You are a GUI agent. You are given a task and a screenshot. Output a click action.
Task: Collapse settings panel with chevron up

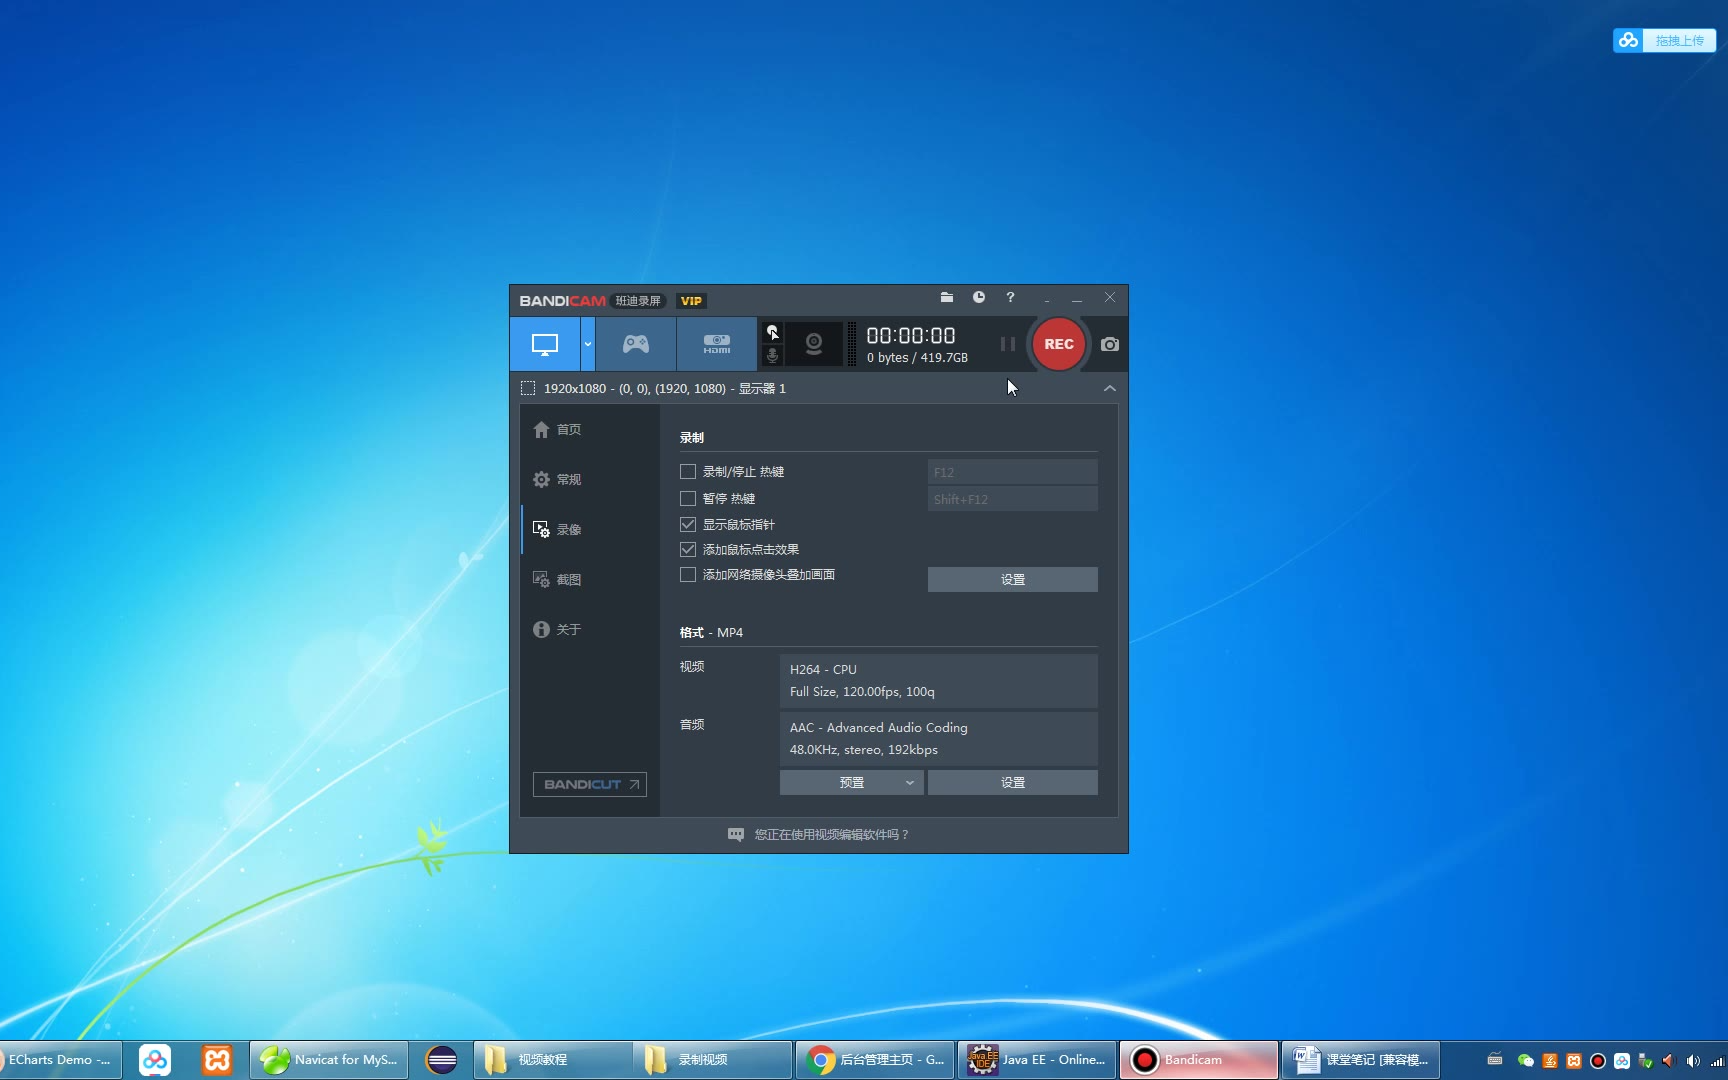1110,388
